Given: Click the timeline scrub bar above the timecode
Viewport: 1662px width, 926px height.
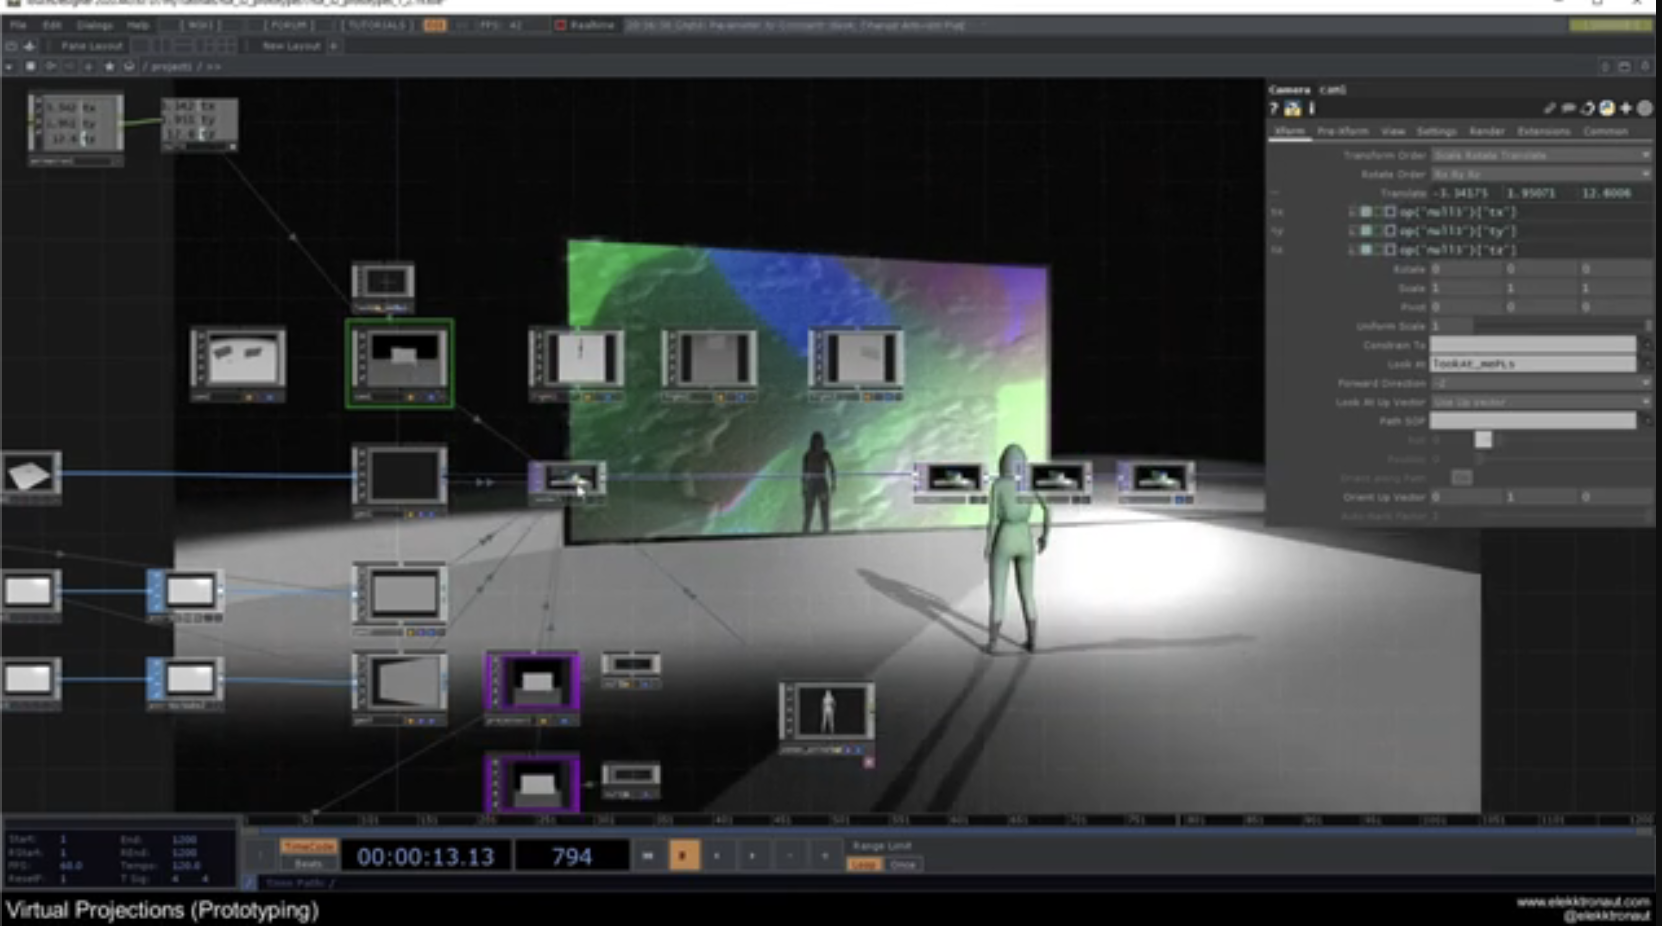Looking at the screenshot, I should tap(950, 829).
